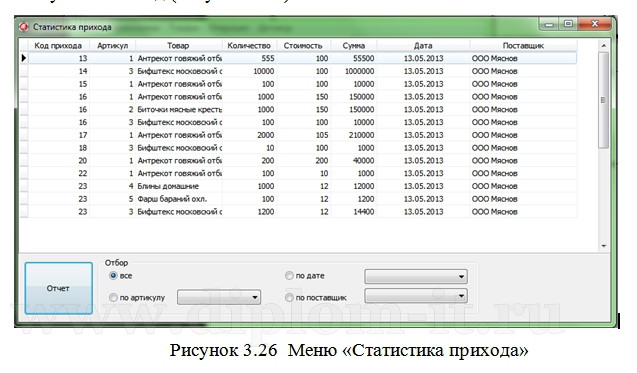Open the dropdown next to 'по артикулу'
This screenshot has width=637, height=373.
tap(219, 297)
